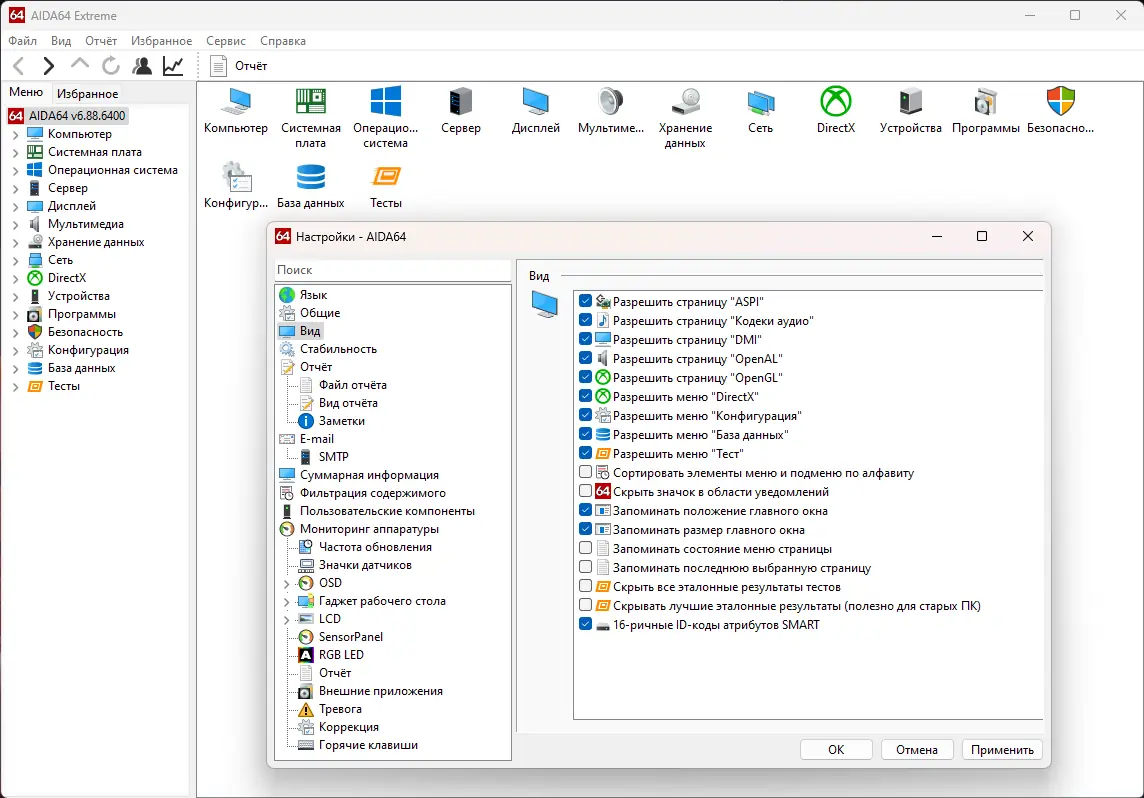Expand OSD node in settings tree

pos(286,584)
